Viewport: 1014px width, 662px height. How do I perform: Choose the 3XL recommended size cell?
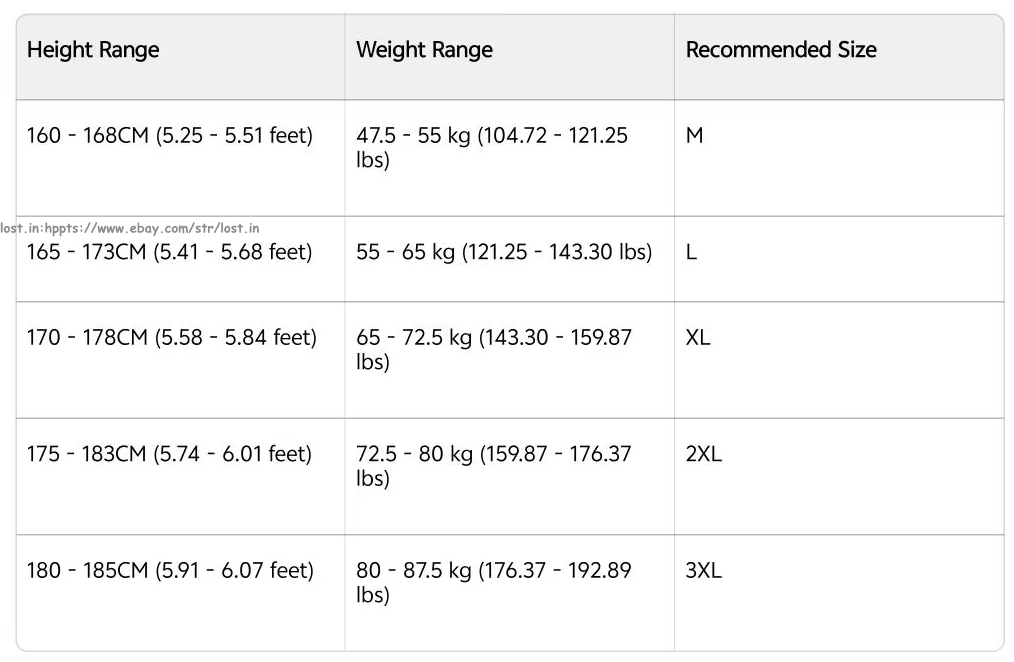[704, 571]
